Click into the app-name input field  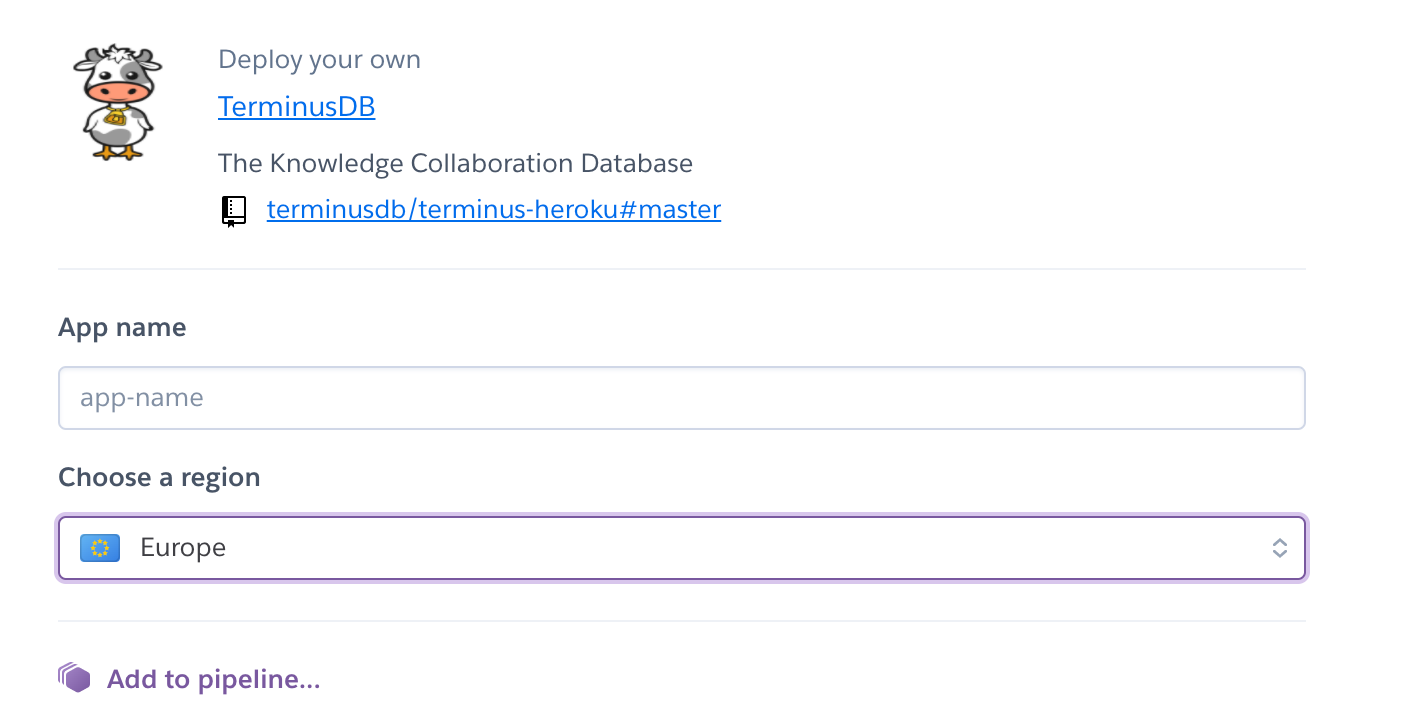tap(682, 397)
